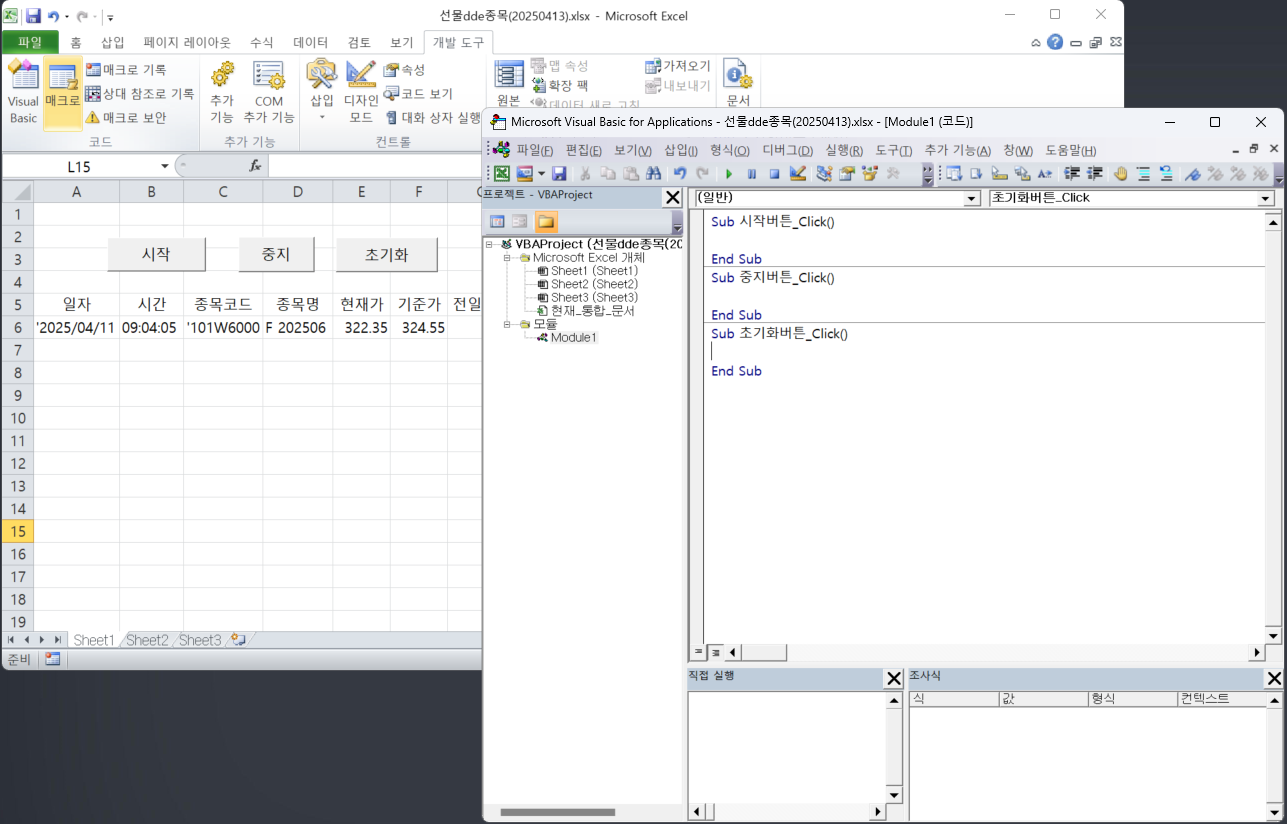Click the Undo arrow in VBA toolbar
1287x824 pixels.
click(680, 173)
